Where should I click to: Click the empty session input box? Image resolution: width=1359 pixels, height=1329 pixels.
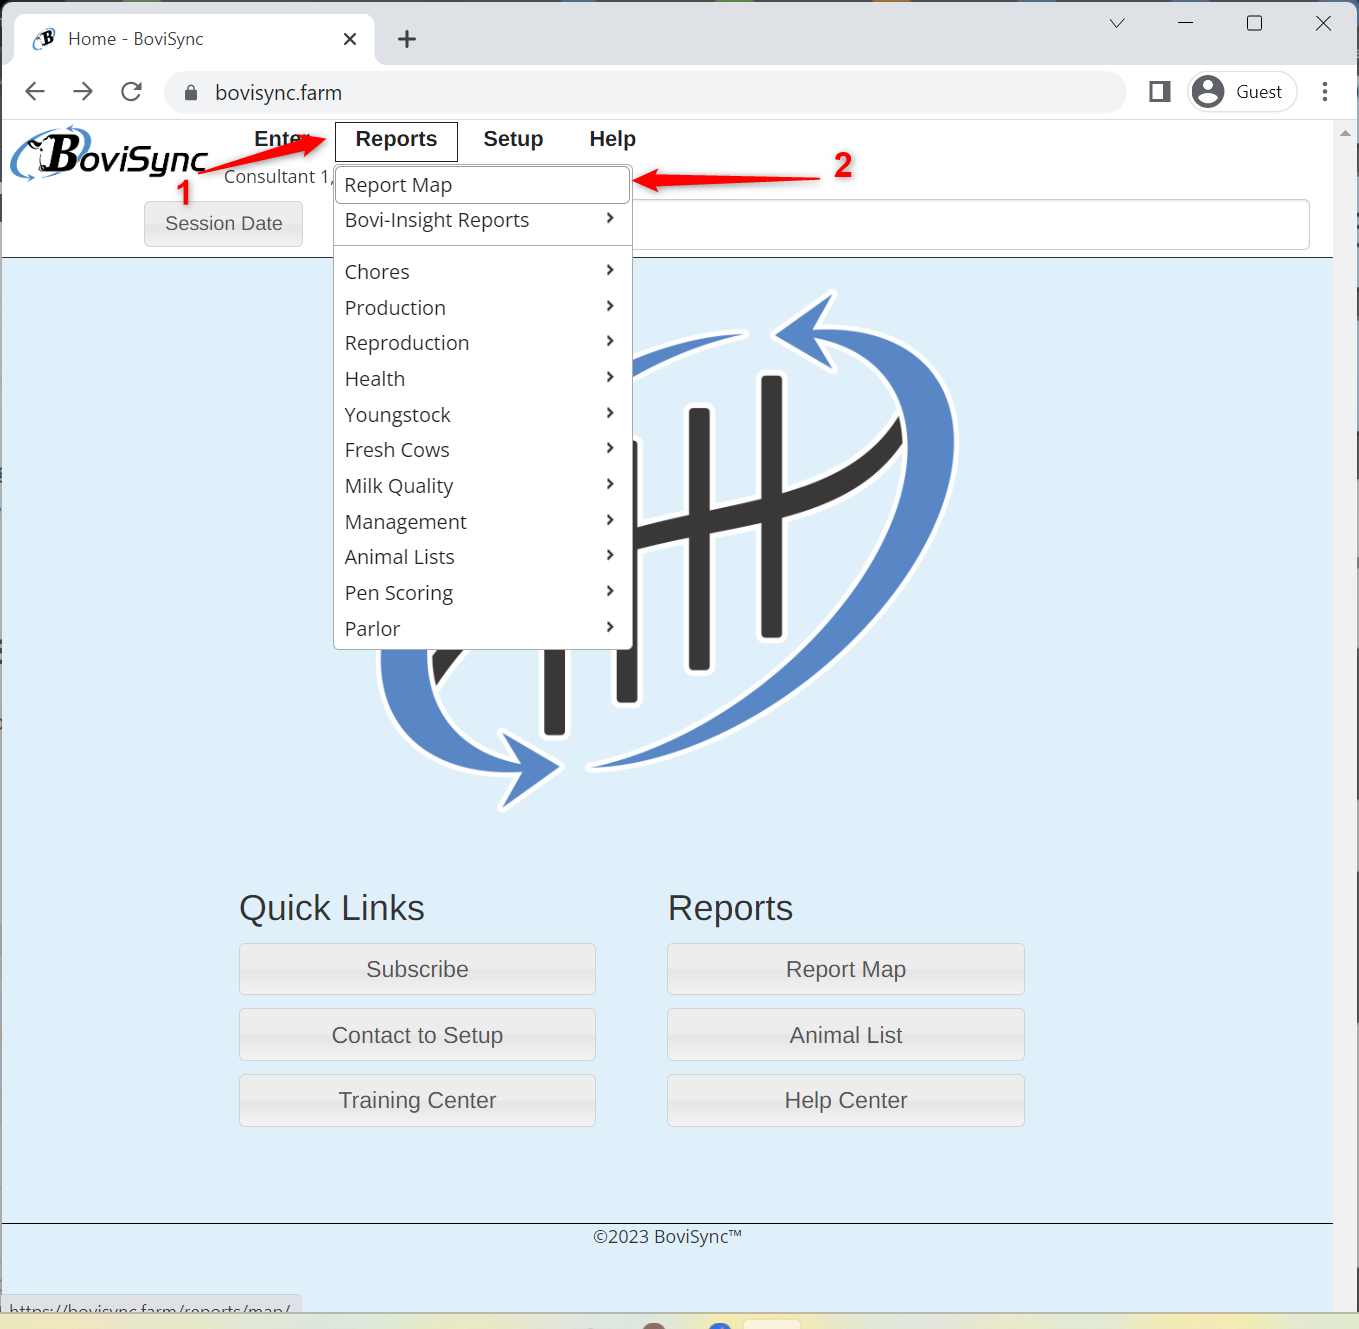click(970, 224)
